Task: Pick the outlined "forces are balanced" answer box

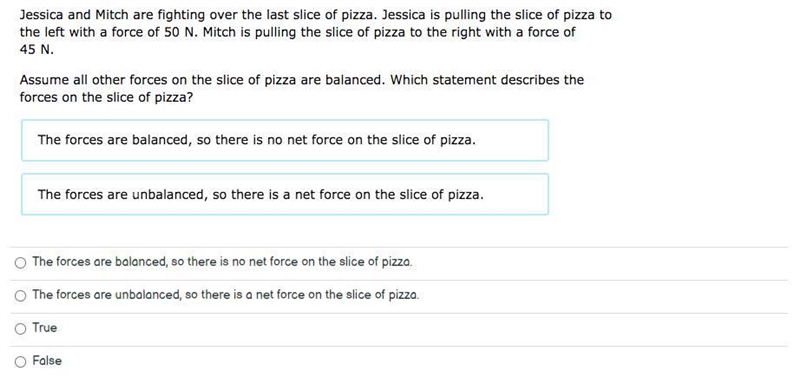Action: click(285, 140)
